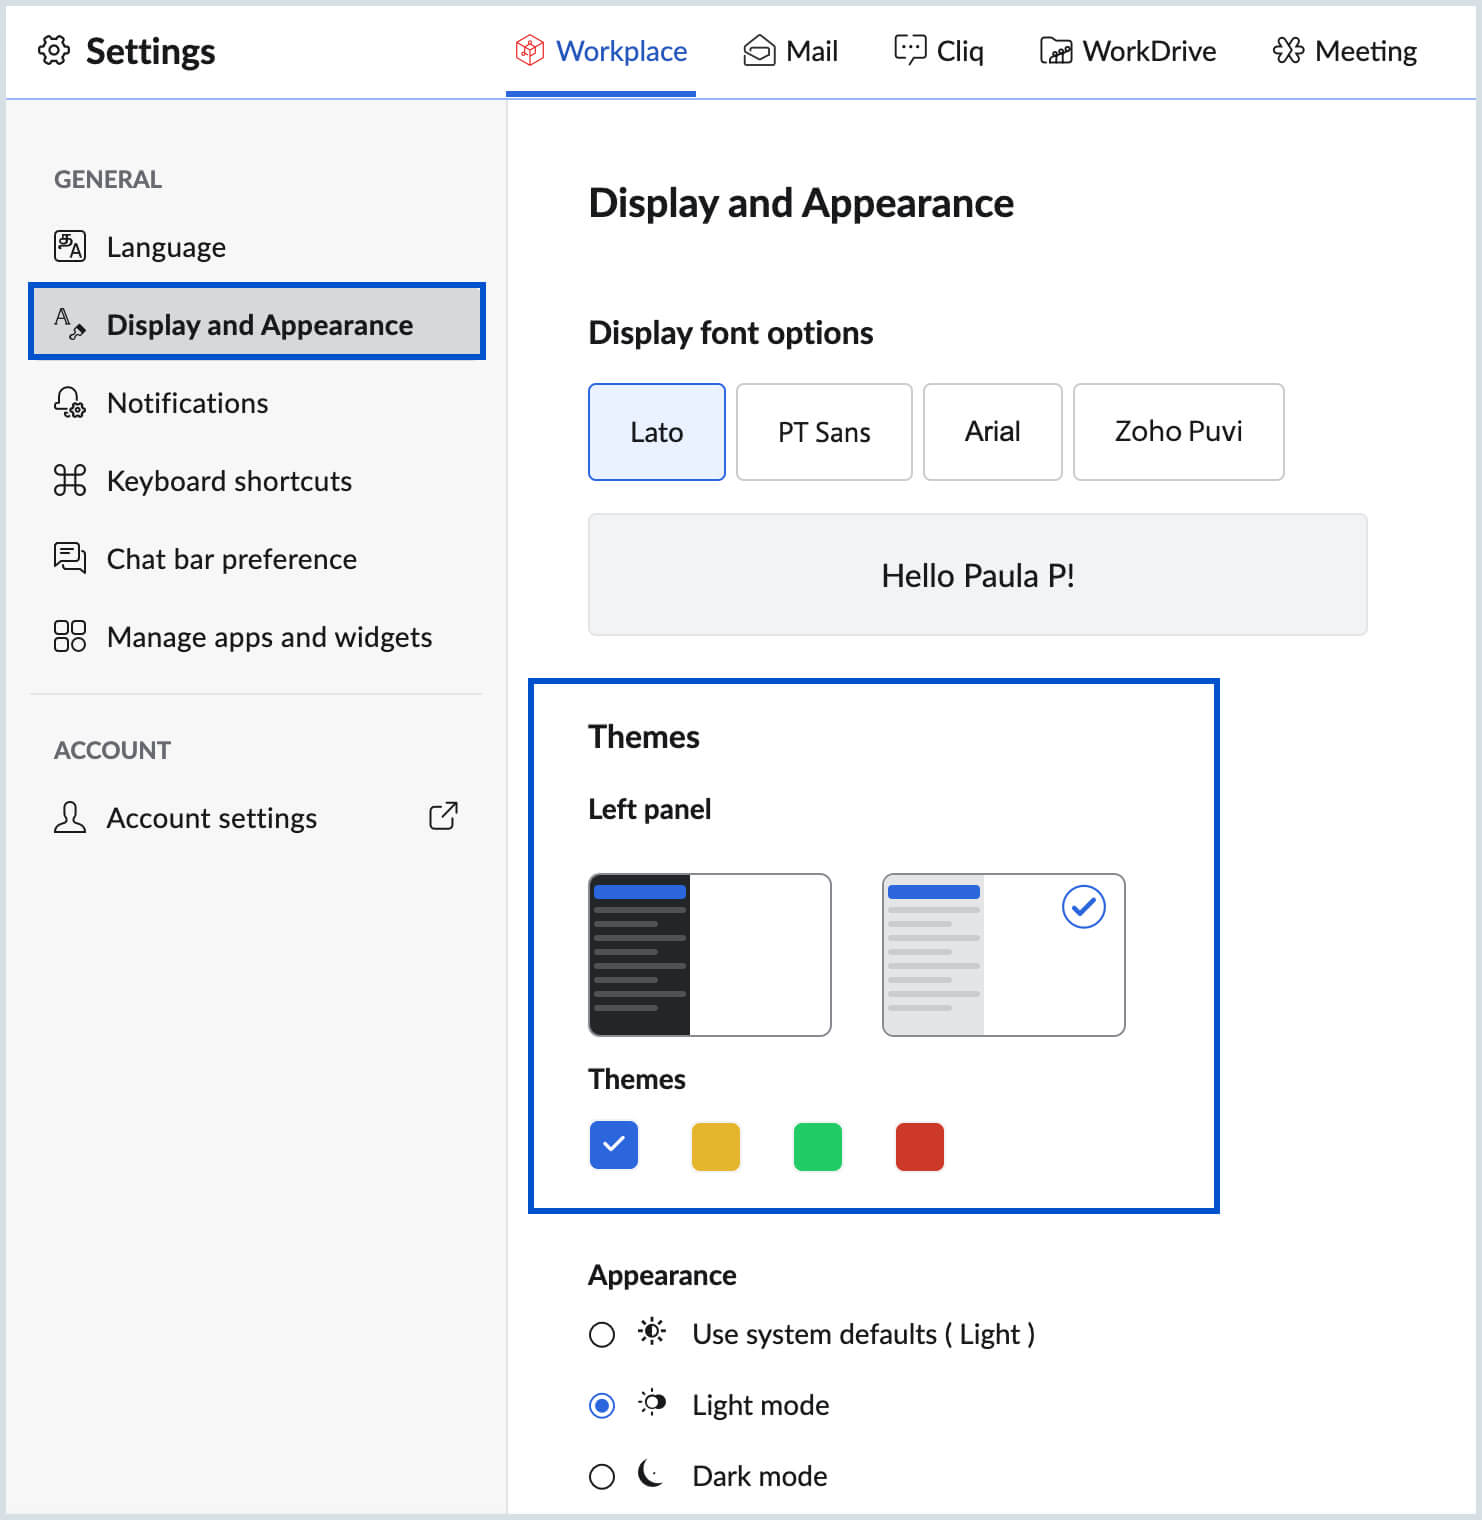Select the dark left panel thumbnail
1482x1520 pixels.
tap(710, 955)
